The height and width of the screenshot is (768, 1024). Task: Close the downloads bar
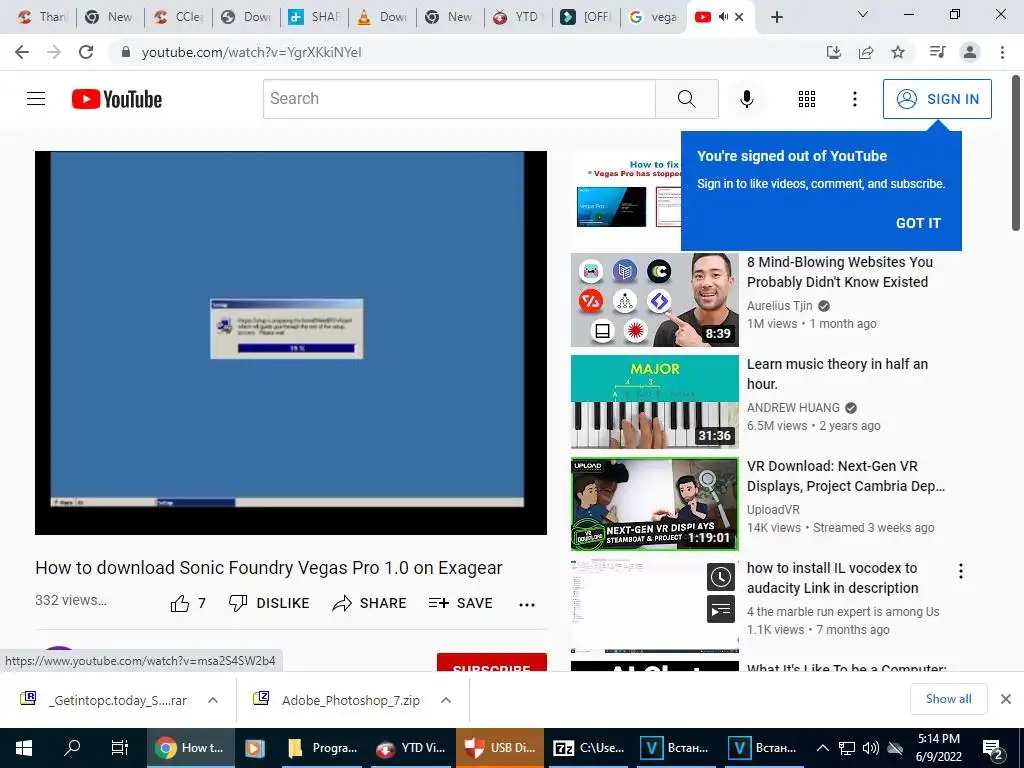[1006, 699]
